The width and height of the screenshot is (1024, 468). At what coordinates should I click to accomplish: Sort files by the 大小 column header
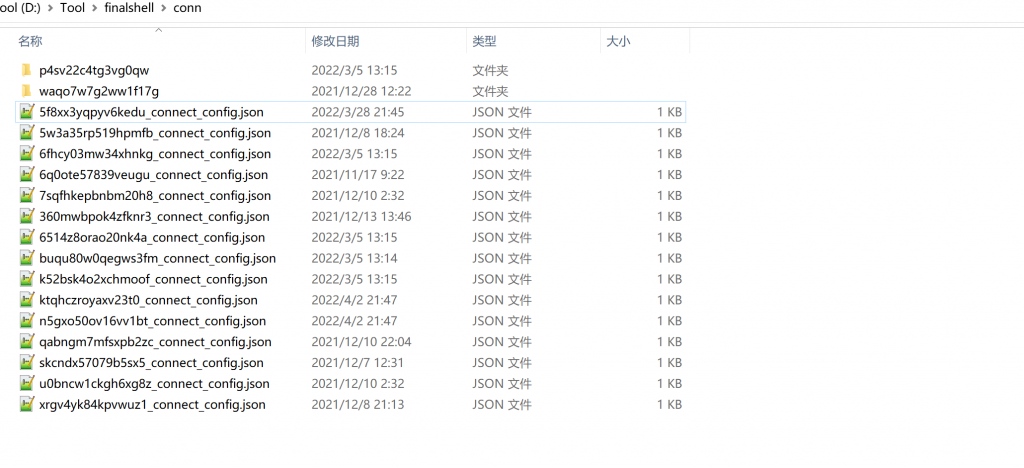pyautogui.click(x=618, y=41)
